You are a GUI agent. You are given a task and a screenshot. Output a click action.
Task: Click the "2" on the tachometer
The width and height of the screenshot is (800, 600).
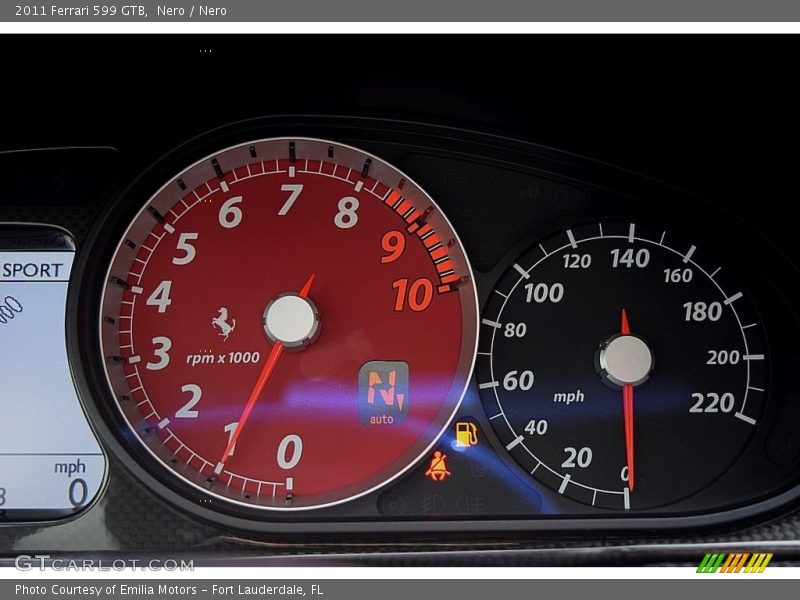(189, 401)
